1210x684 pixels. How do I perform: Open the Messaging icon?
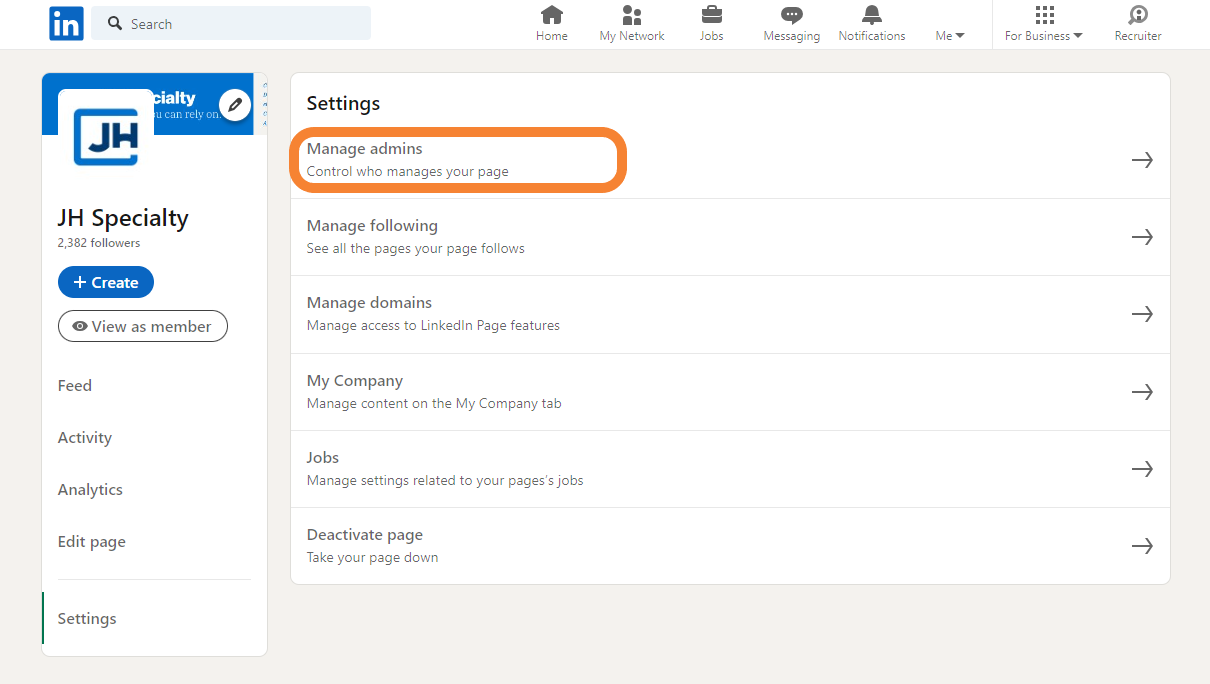[792, 15]
